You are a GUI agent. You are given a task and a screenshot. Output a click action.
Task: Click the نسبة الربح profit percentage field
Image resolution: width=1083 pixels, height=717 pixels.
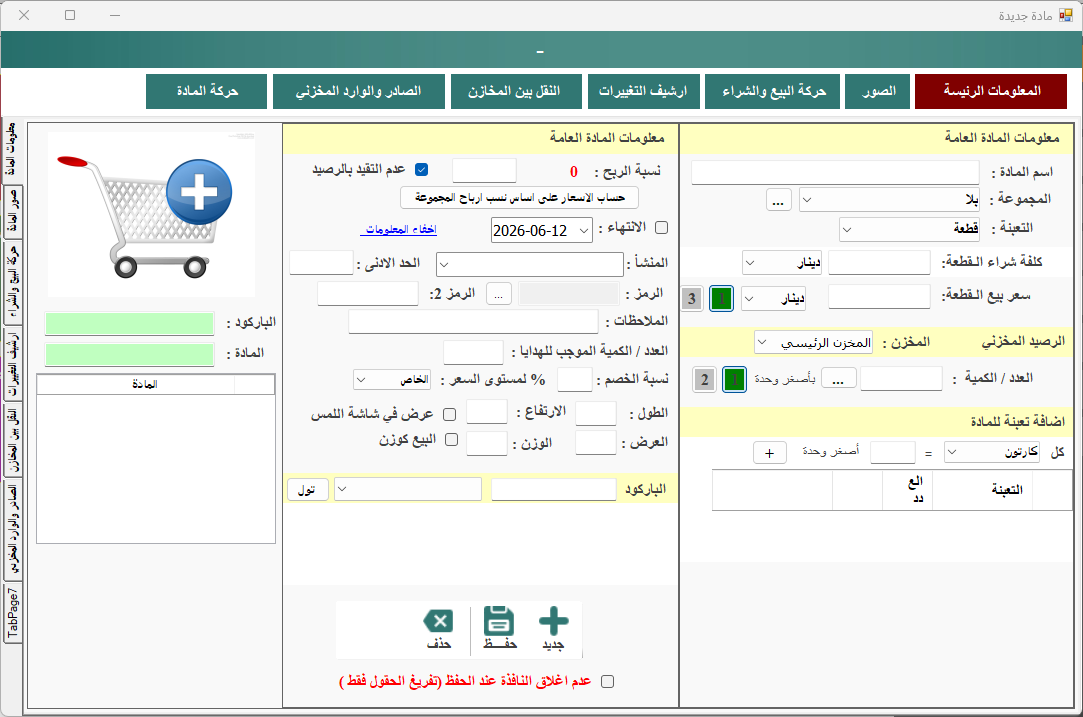coord(484,171)
